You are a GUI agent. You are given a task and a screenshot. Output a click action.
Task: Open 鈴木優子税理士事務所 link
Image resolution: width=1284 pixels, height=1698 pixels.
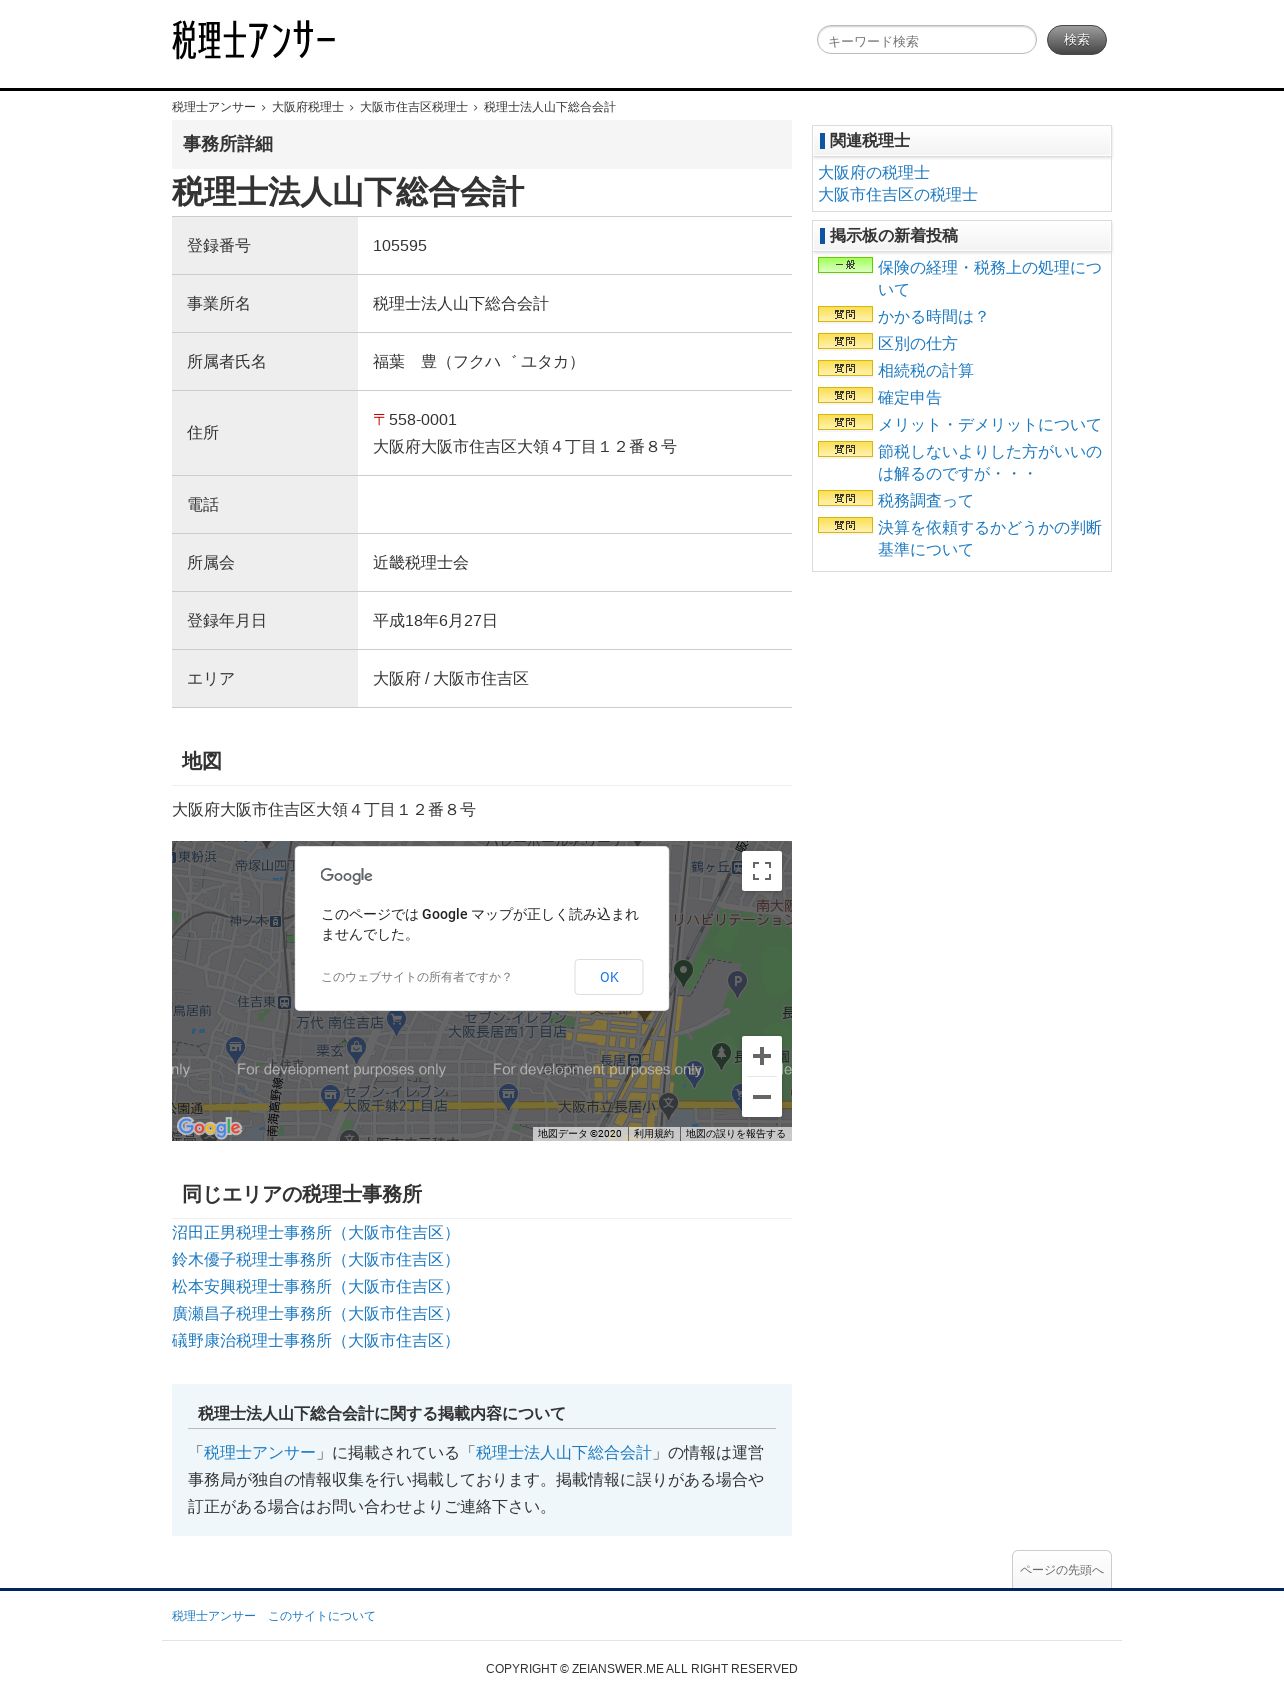(x=315, y=1260)
